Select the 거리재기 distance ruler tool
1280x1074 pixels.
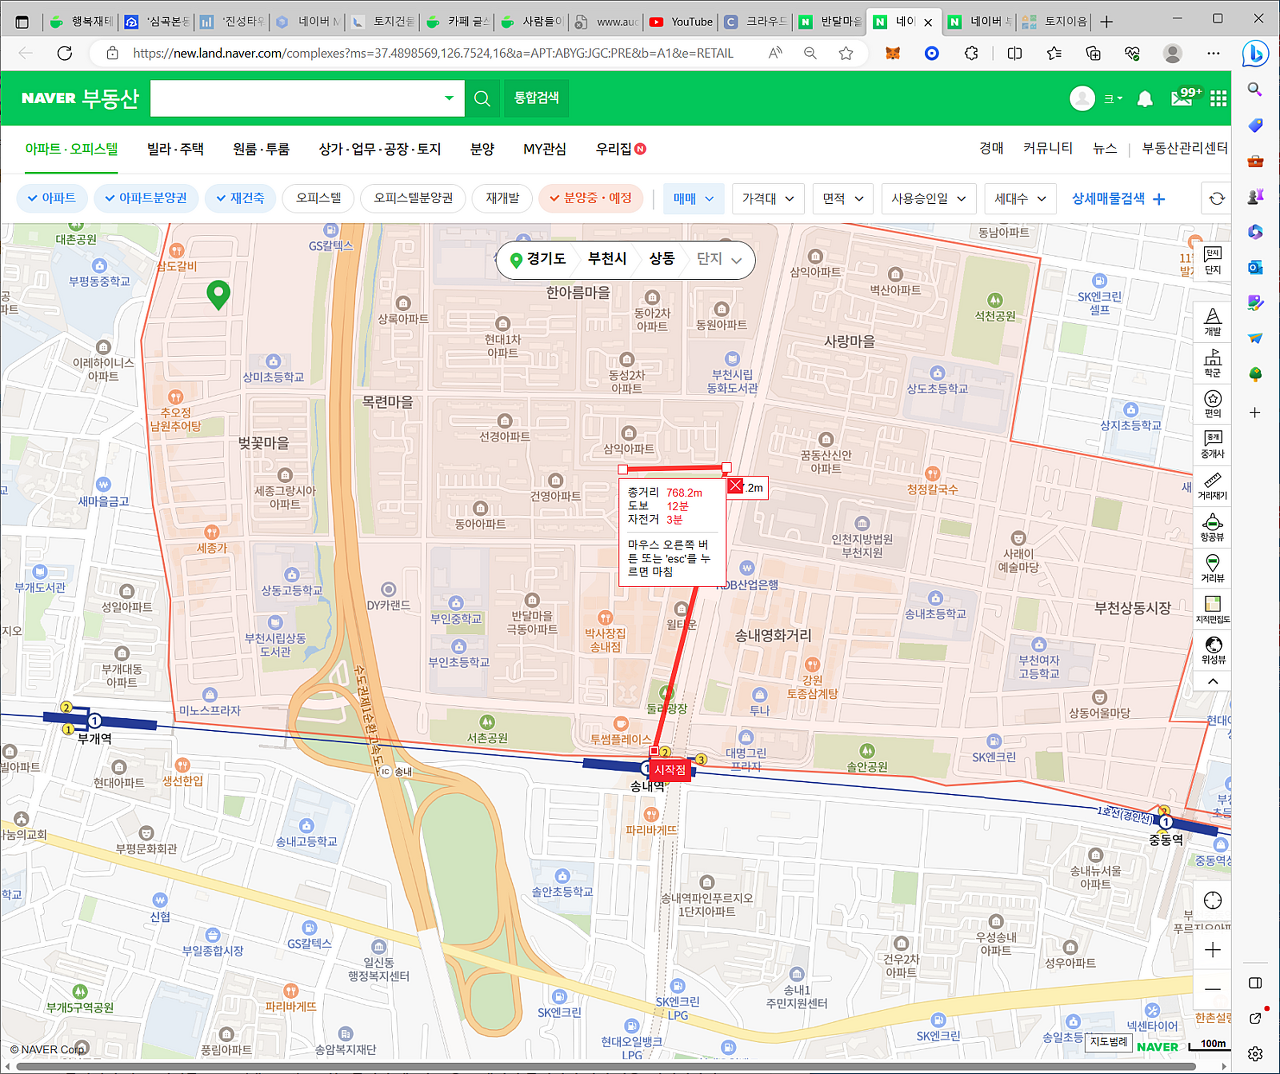point(1213,487)
